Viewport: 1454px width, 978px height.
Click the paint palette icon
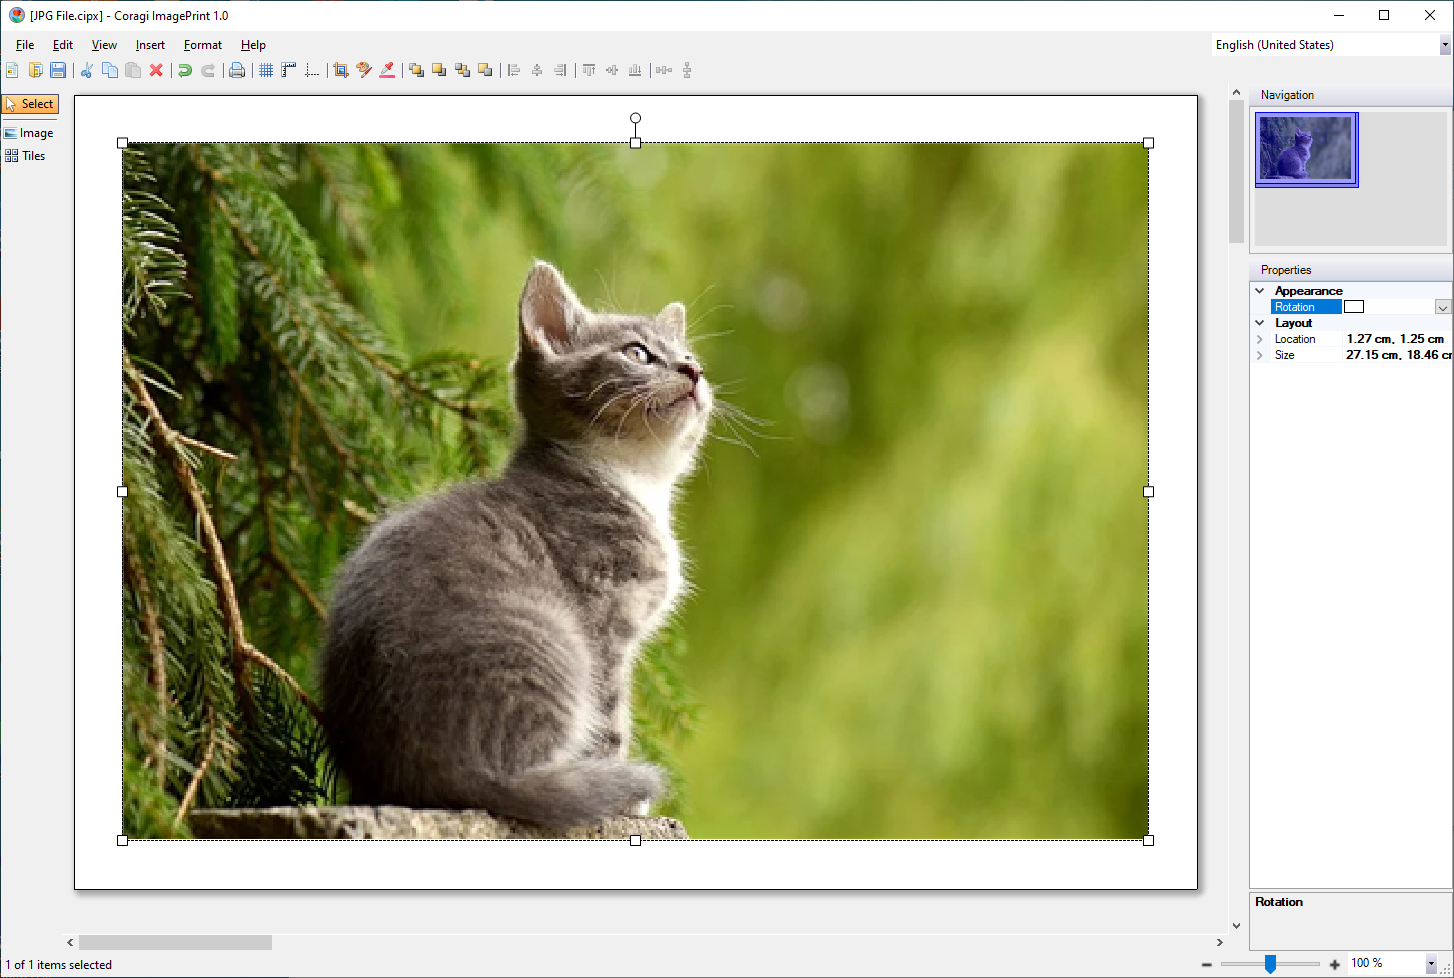tap(364, 70)
